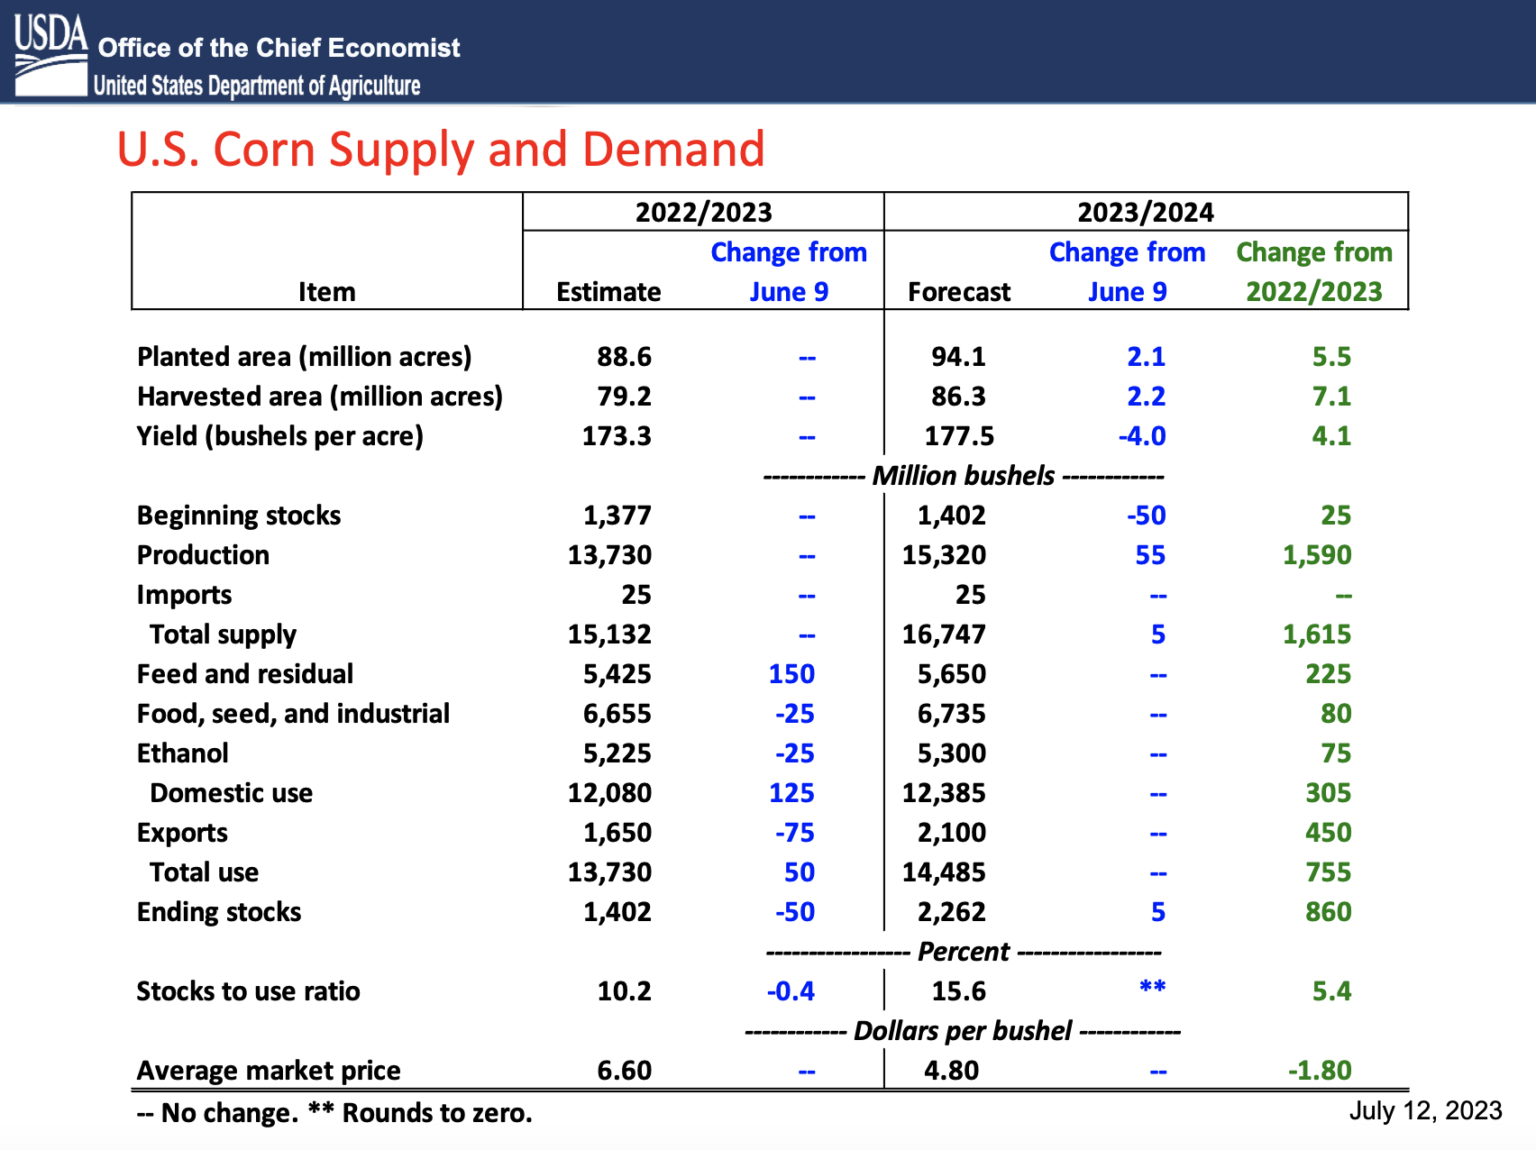Click the Average market price forecast 4.80
The width and height of the screenshot is (1536, 1150).
[952, 1070]
